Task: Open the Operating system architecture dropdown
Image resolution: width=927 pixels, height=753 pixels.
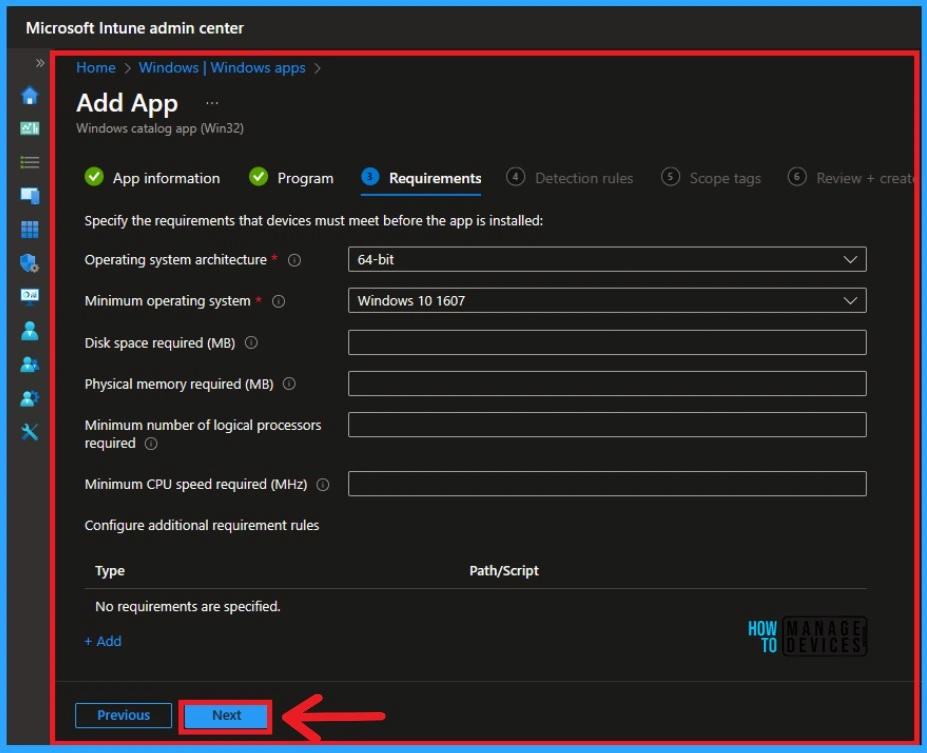Action: click(x=607, y=259)
